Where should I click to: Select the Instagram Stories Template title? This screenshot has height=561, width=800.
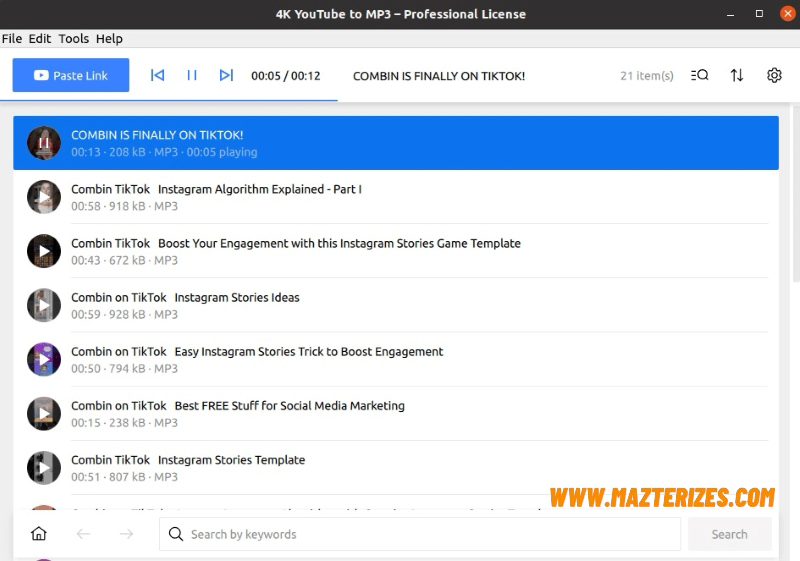tap(188, 460)
